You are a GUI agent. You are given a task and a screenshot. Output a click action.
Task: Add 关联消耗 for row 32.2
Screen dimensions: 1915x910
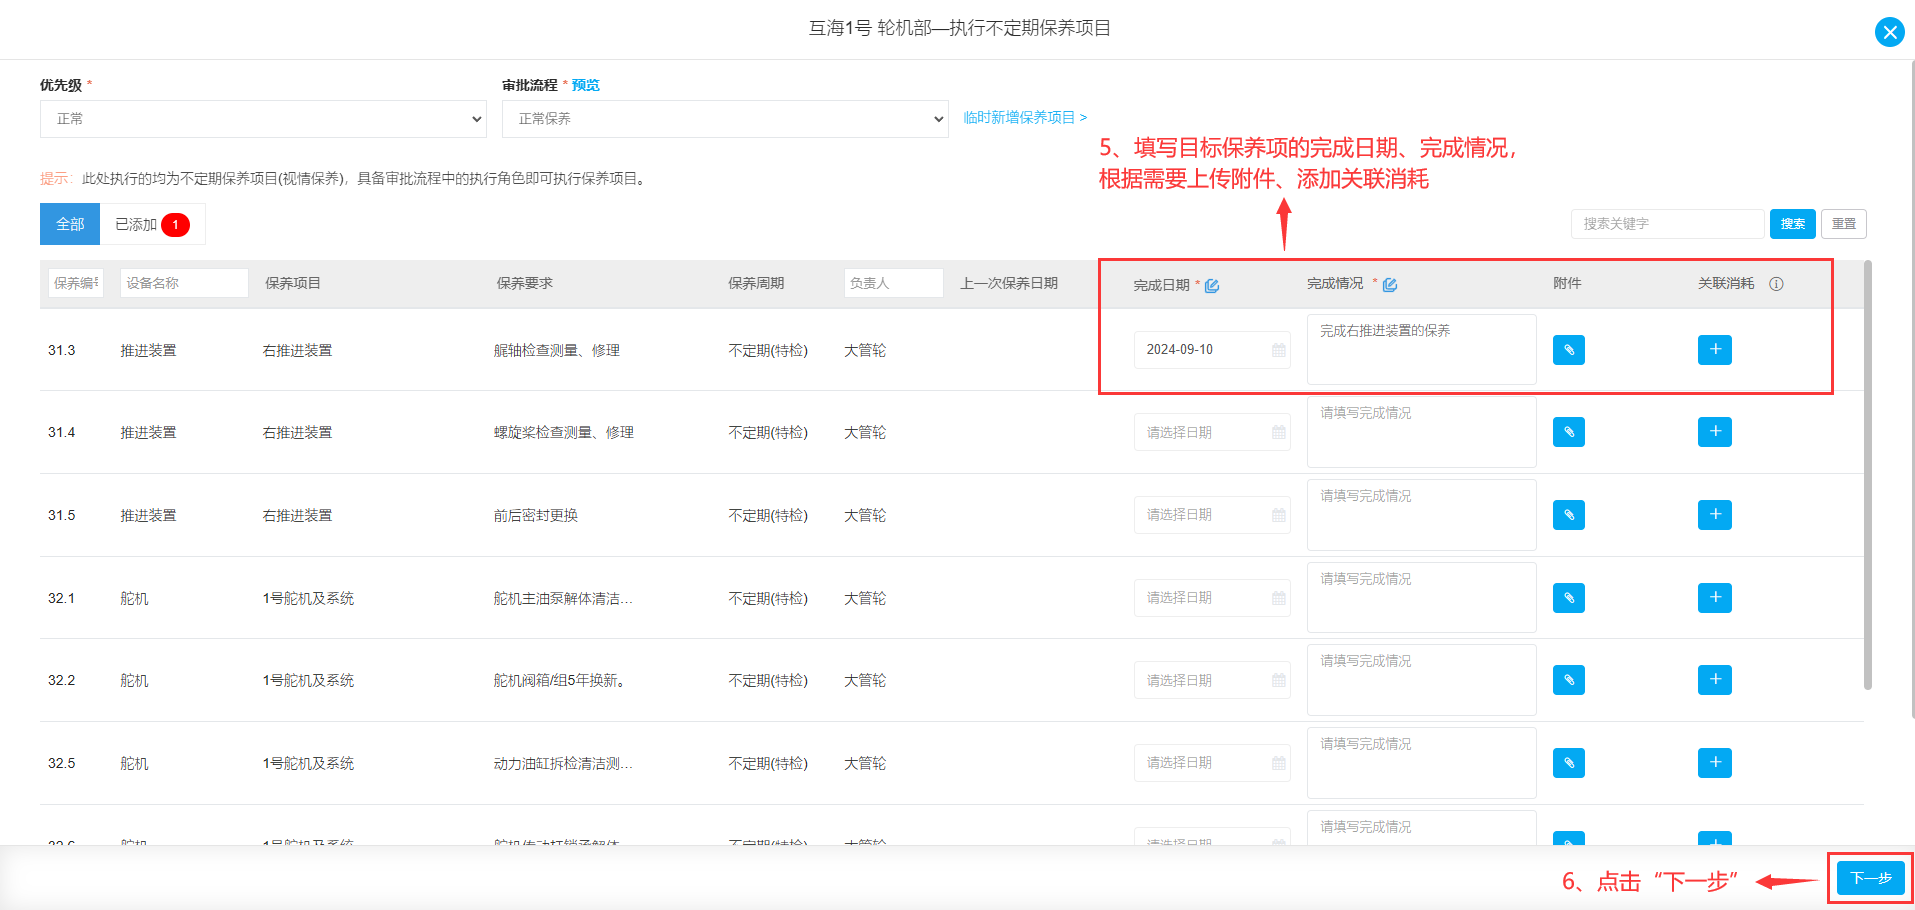(1715, 680)
